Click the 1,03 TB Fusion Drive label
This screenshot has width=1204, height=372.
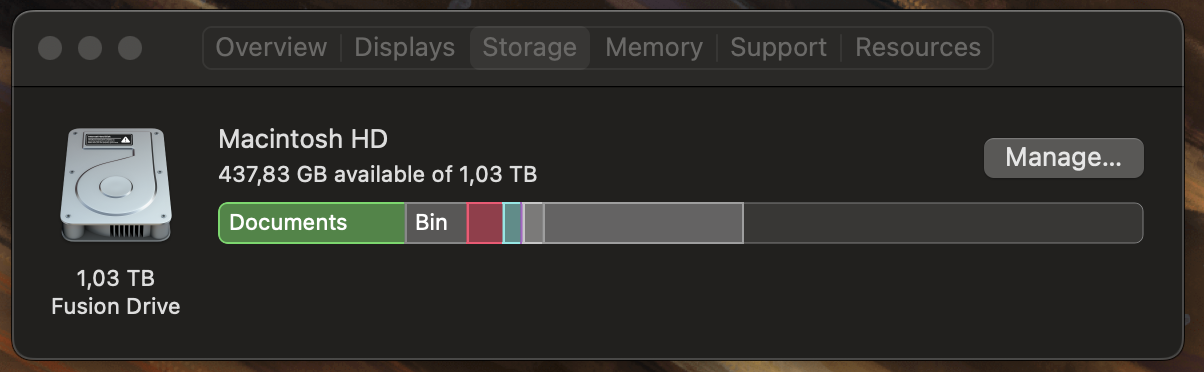click(x=116, y=292)
